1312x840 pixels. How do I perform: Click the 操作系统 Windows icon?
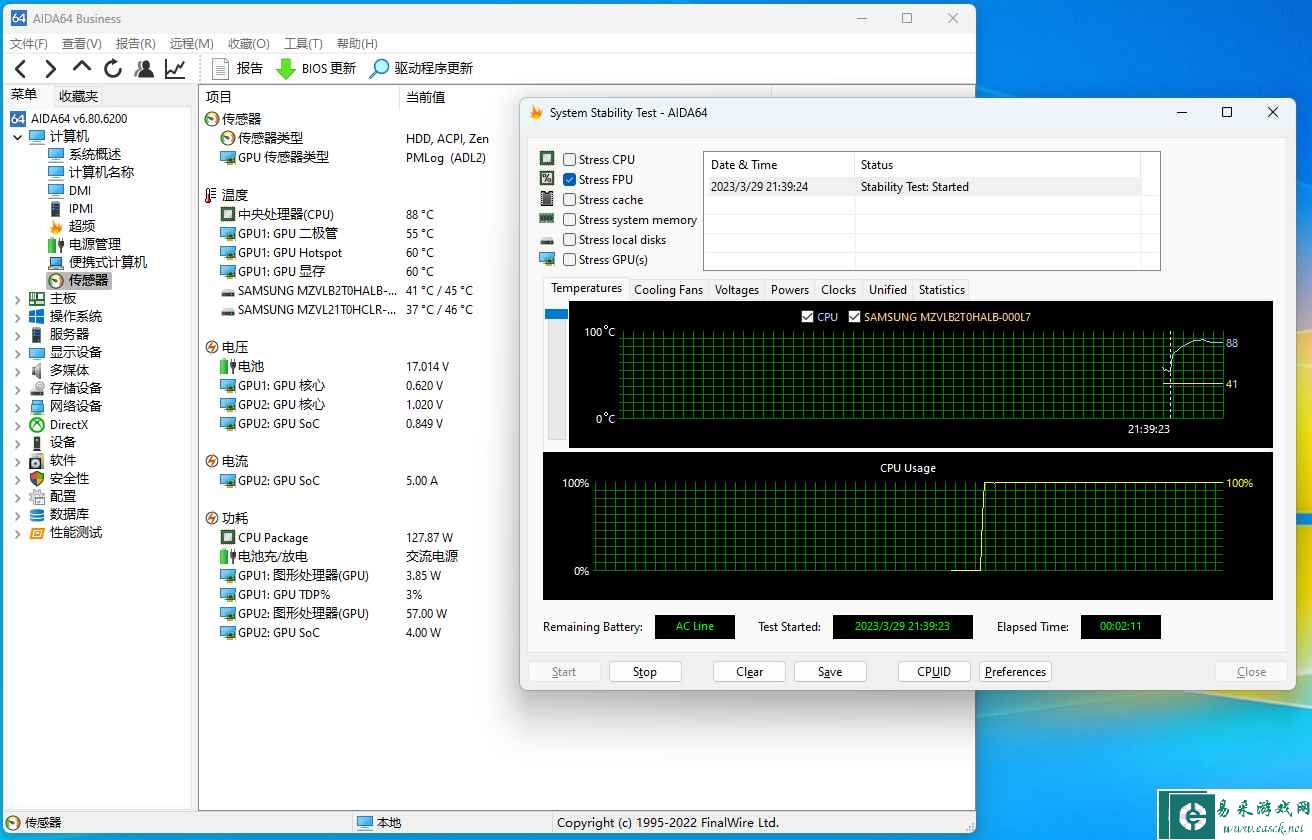pyautogui.click(x=37, y=316)
